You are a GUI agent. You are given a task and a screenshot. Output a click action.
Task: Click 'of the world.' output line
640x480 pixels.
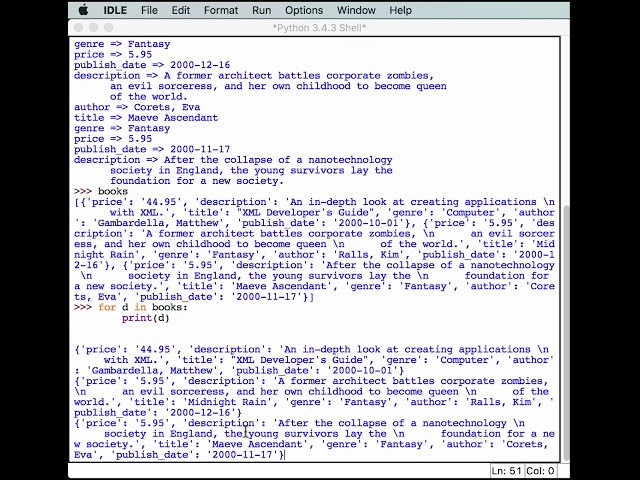click(149, 97)
